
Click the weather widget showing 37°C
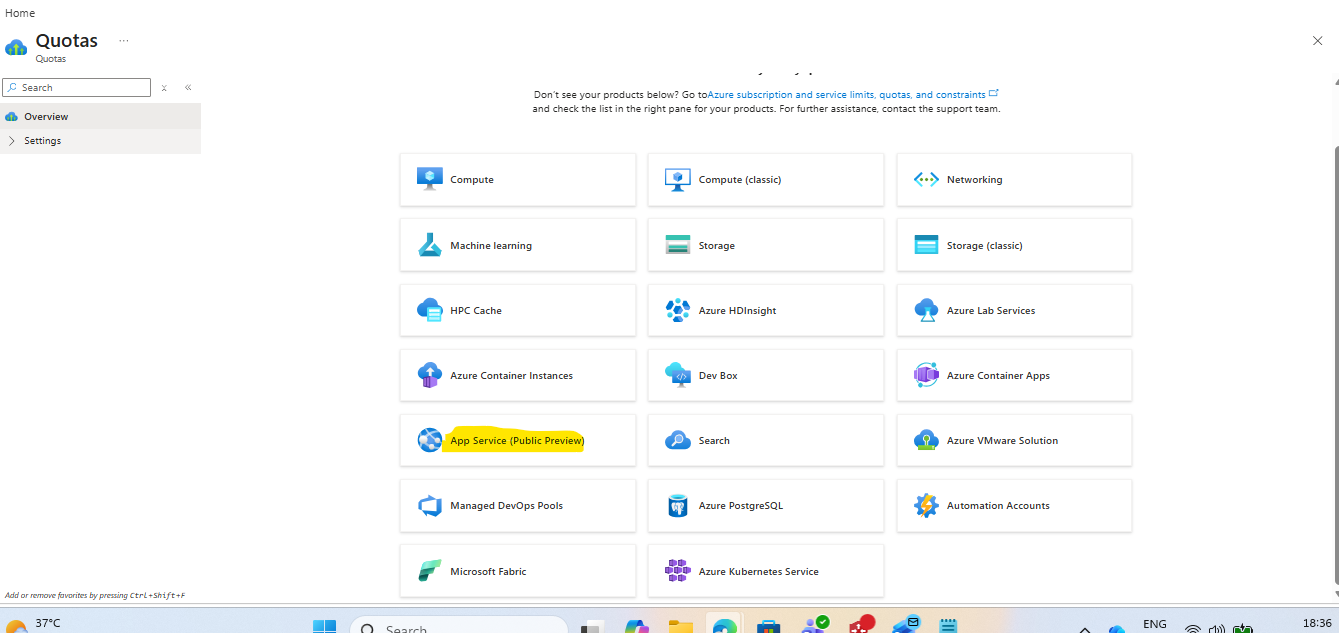pos(32,624)
